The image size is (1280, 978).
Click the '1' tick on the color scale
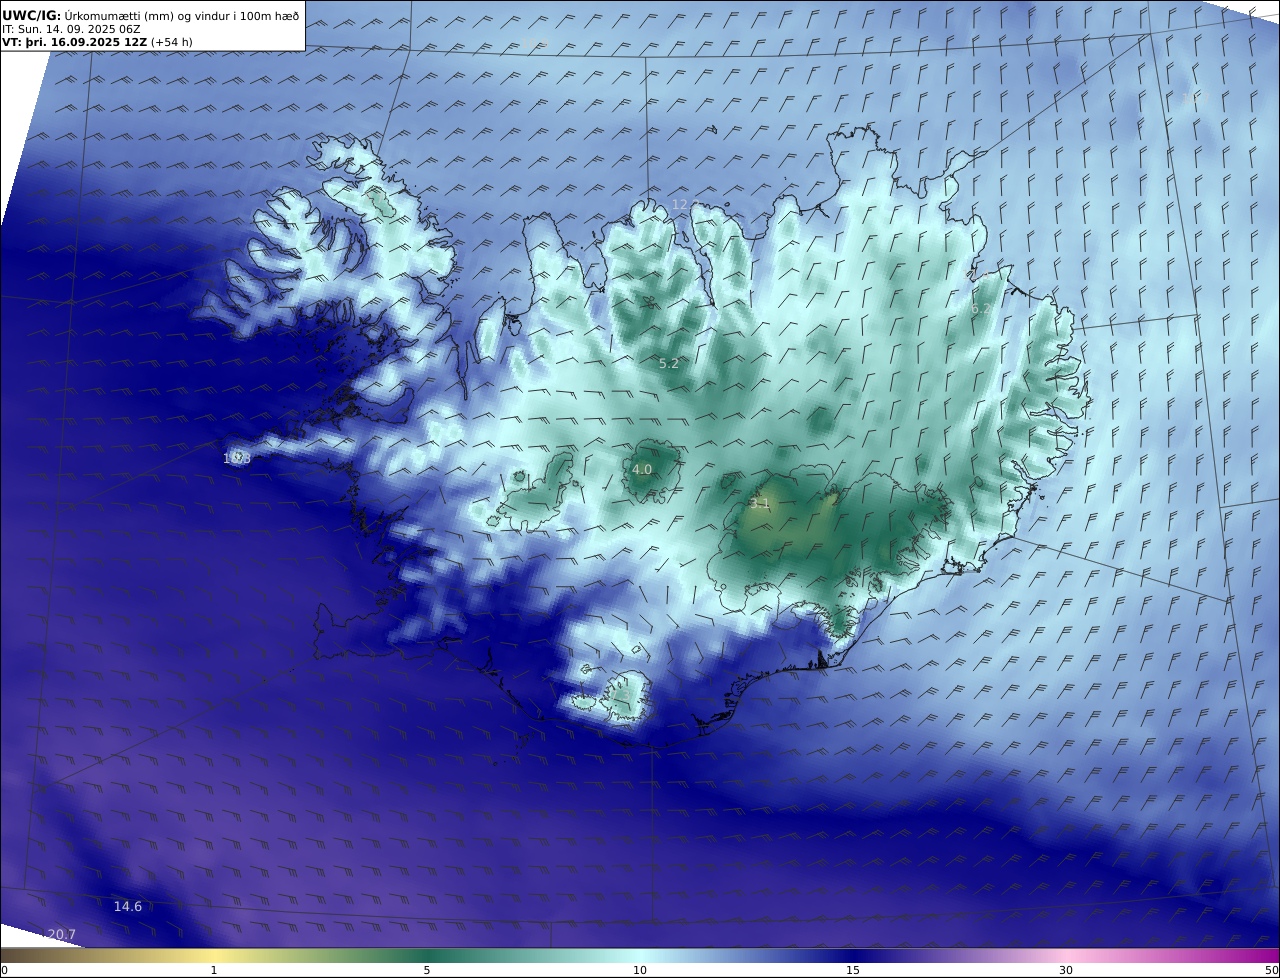[x=213, y=970]
